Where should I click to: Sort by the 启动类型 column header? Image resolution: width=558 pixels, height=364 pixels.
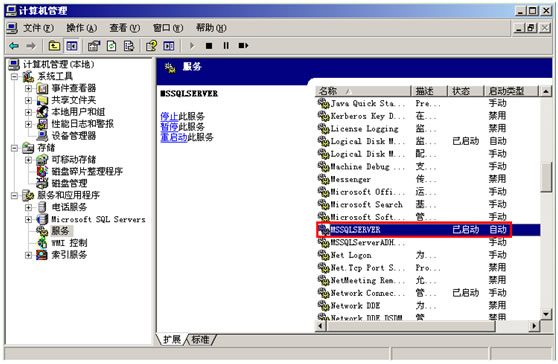511,91
